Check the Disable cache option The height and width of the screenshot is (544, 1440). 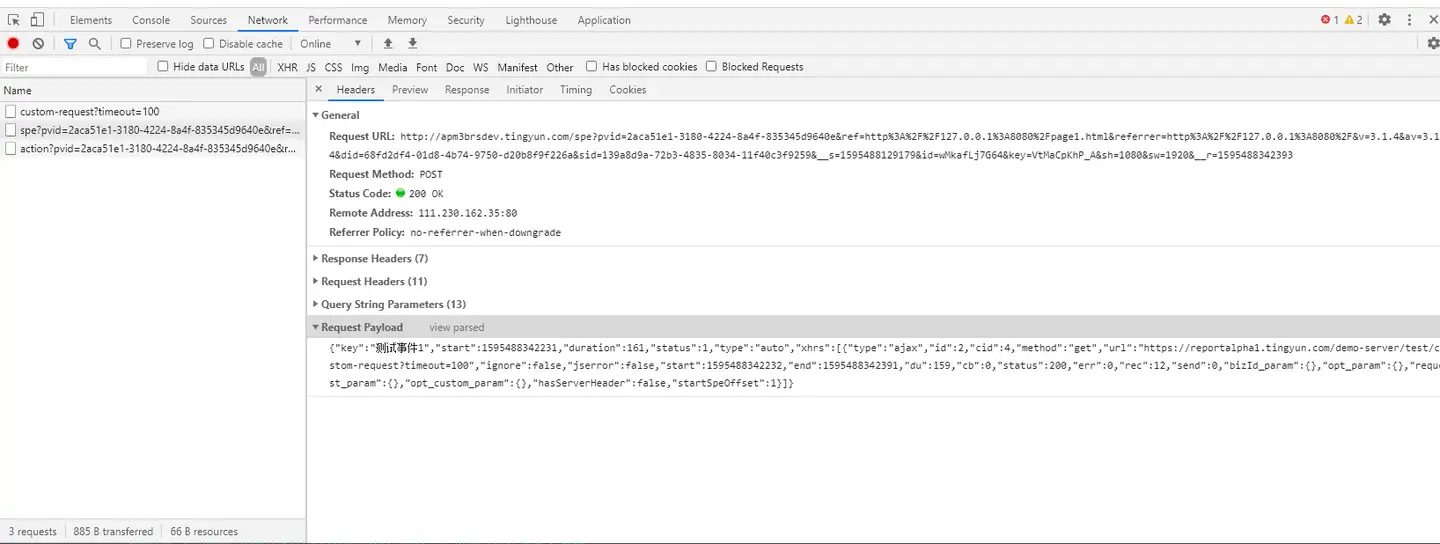(x=209, y=44)
